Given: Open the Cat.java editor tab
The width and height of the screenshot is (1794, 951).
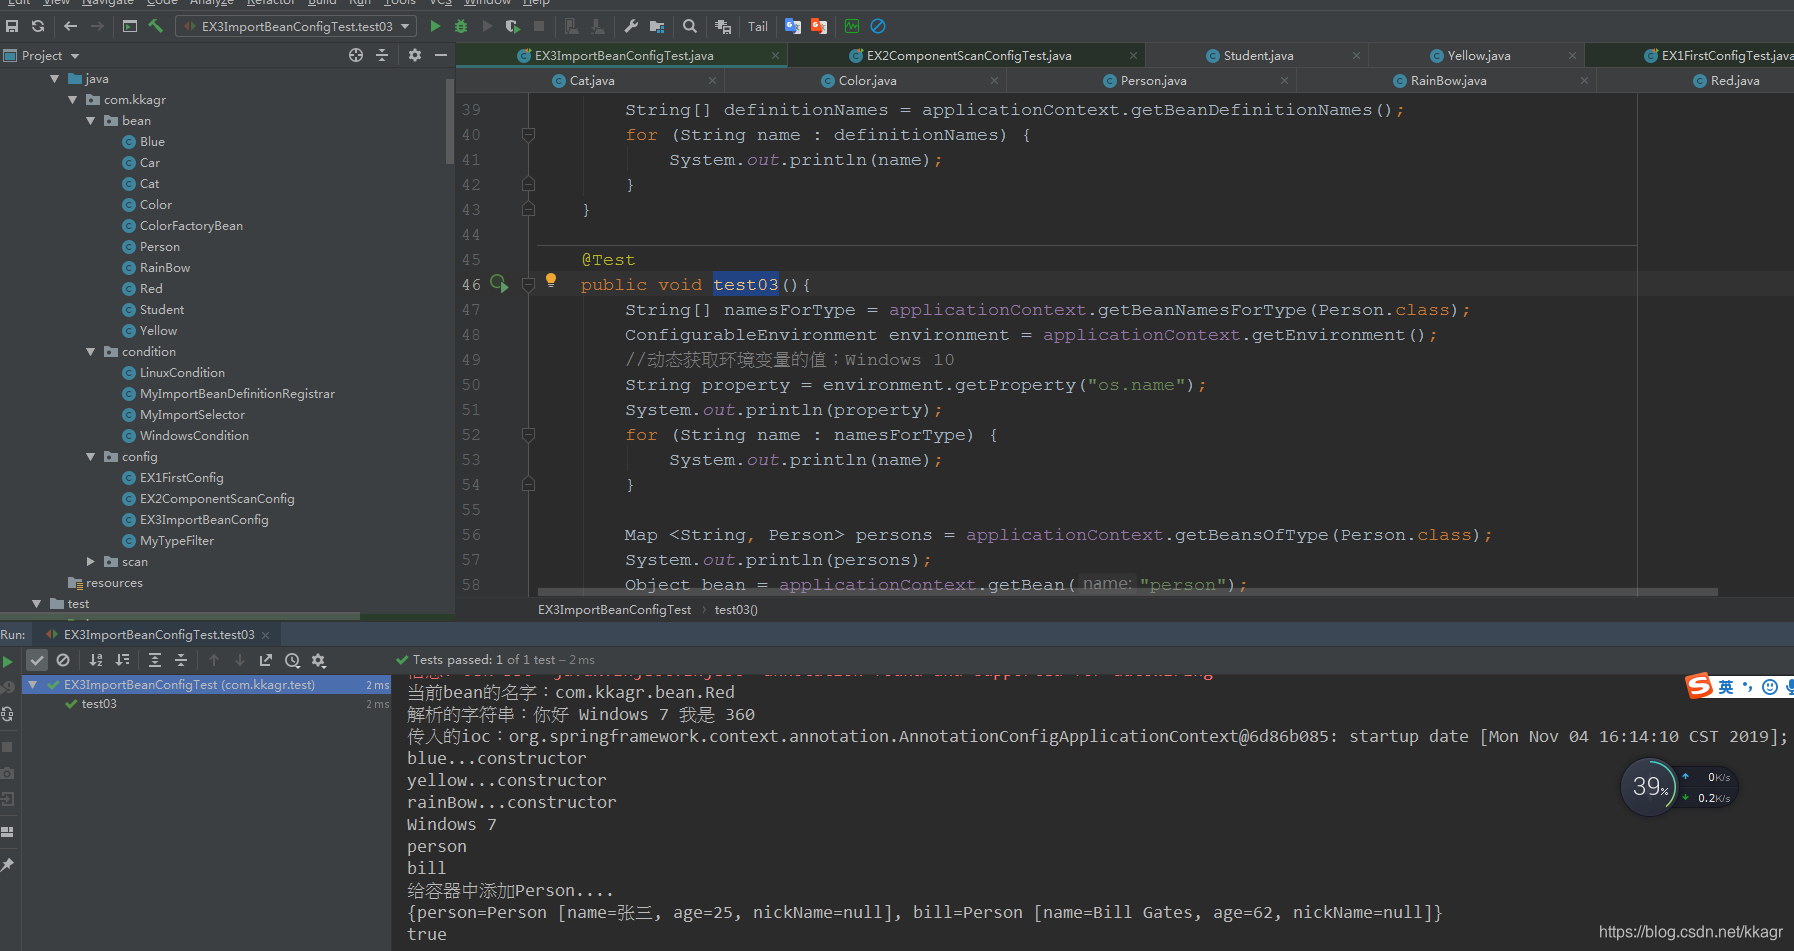Looking at the screenshot, I should point(592,81).
